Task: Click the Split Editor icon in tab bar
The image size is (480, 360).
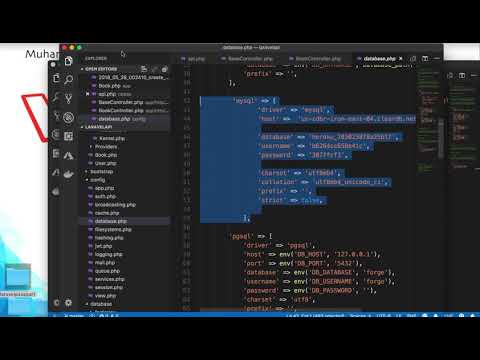Action: (425, 58)
